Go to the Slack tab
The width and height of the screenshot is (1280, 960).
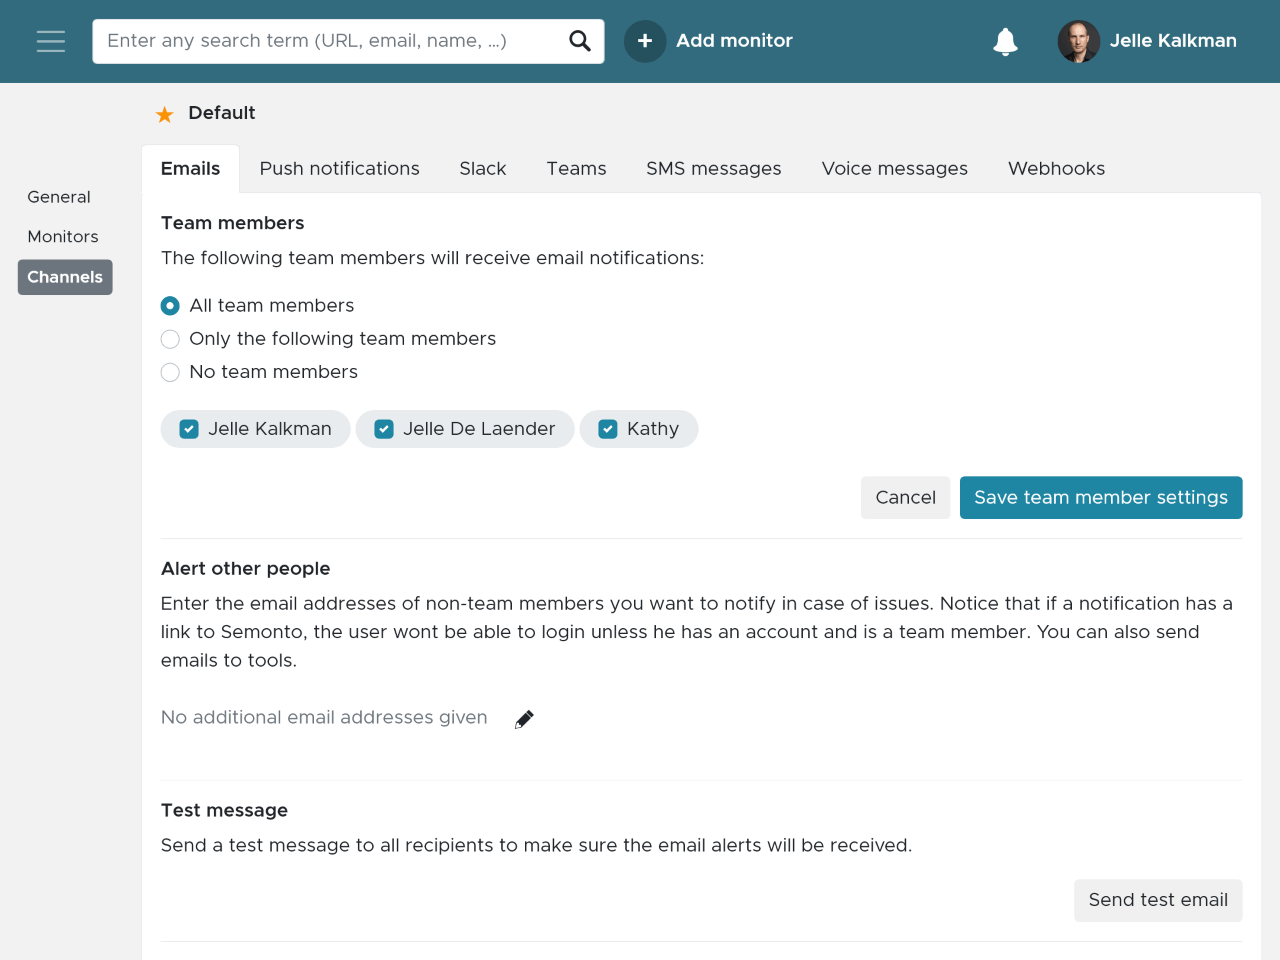483,169
